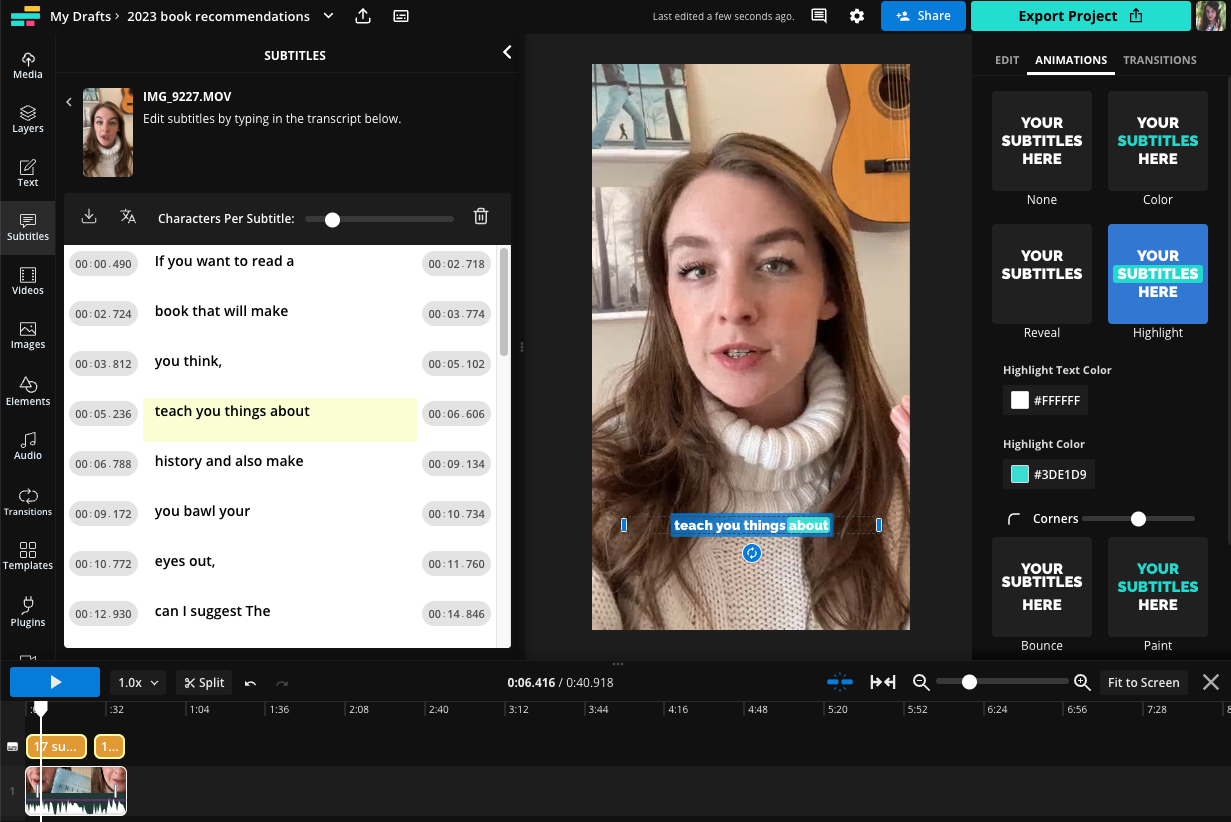Screen dimensions: 1231x822
Task: Expand the project title dropdown
Action: pos(328,16)
